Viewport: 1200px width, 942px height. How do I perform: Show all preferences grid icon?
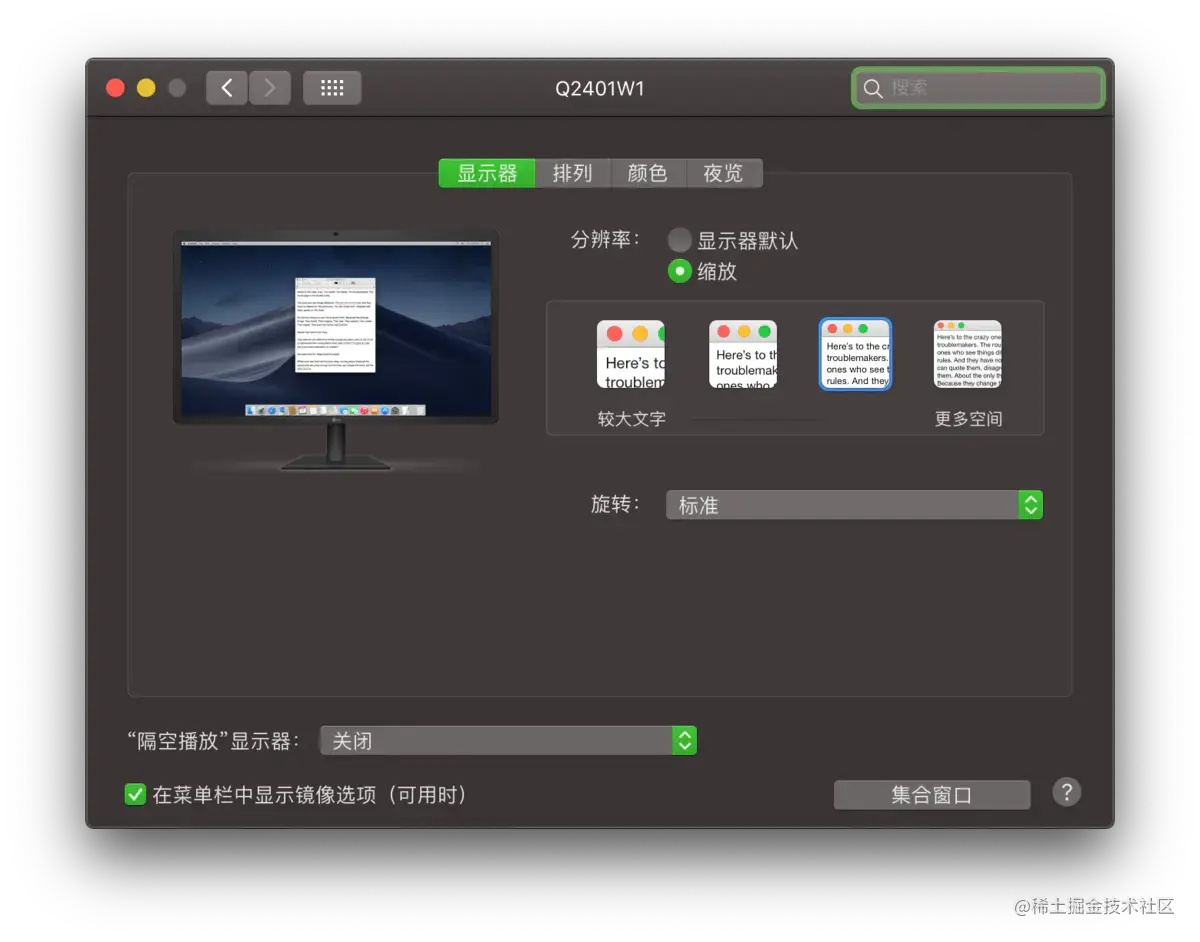332,88
